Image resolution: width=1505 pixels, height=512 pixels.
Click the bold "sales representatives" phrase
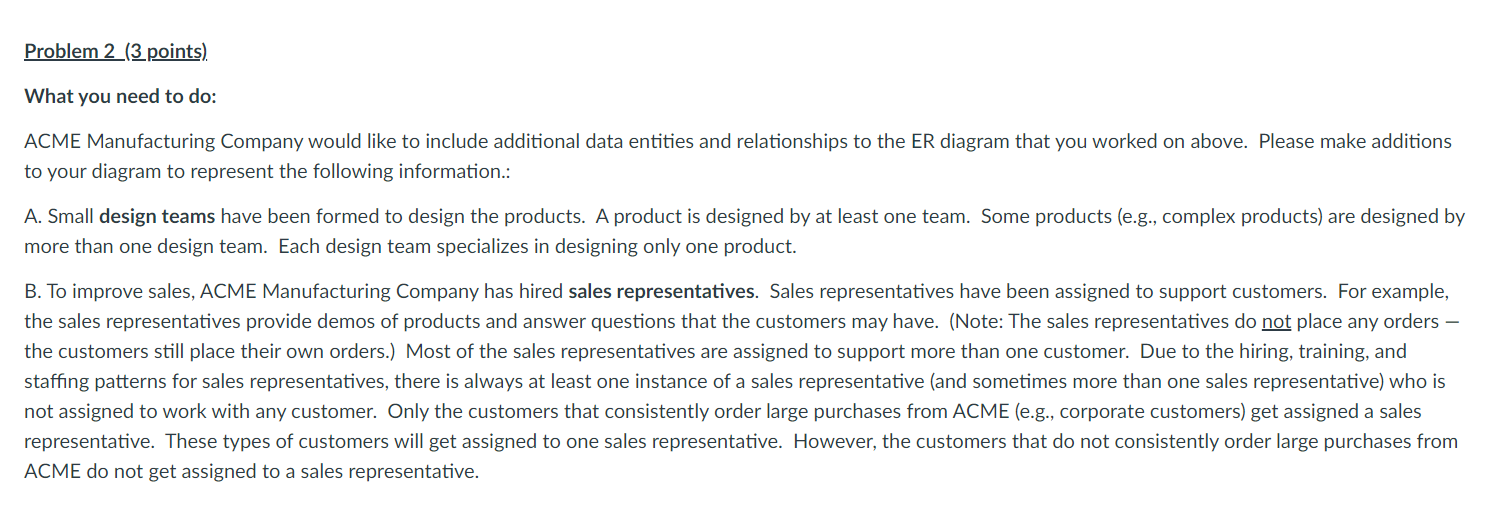[x=662, y=291]
